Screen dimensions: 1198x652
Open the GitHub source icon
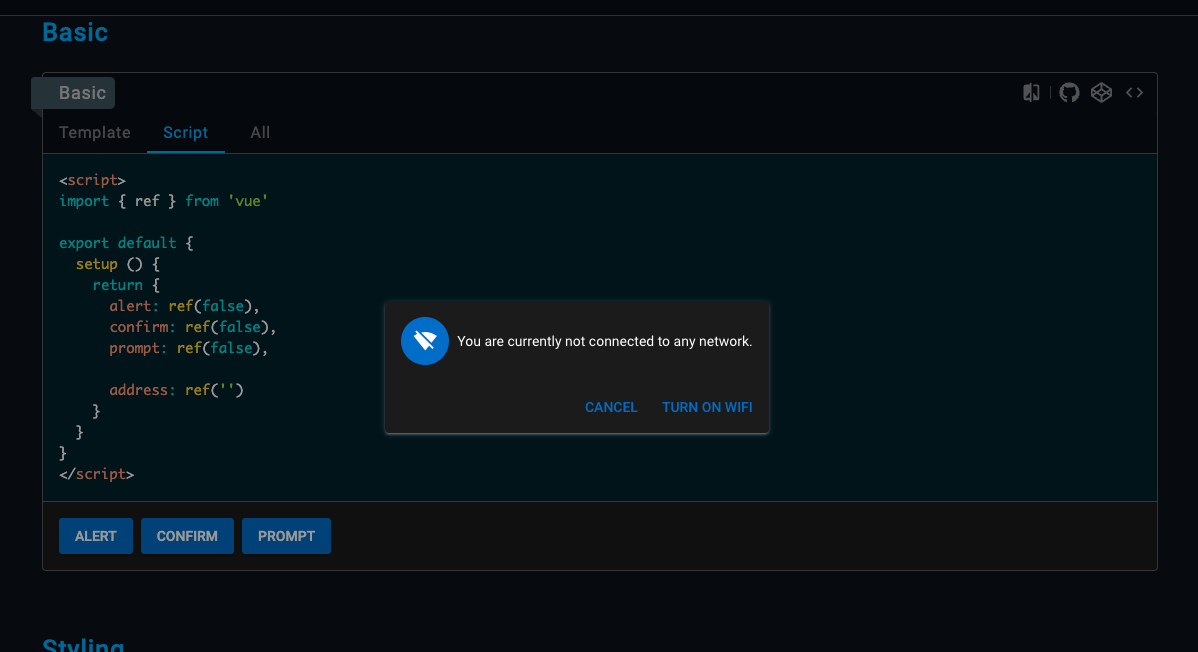[x=1069, y=93]
